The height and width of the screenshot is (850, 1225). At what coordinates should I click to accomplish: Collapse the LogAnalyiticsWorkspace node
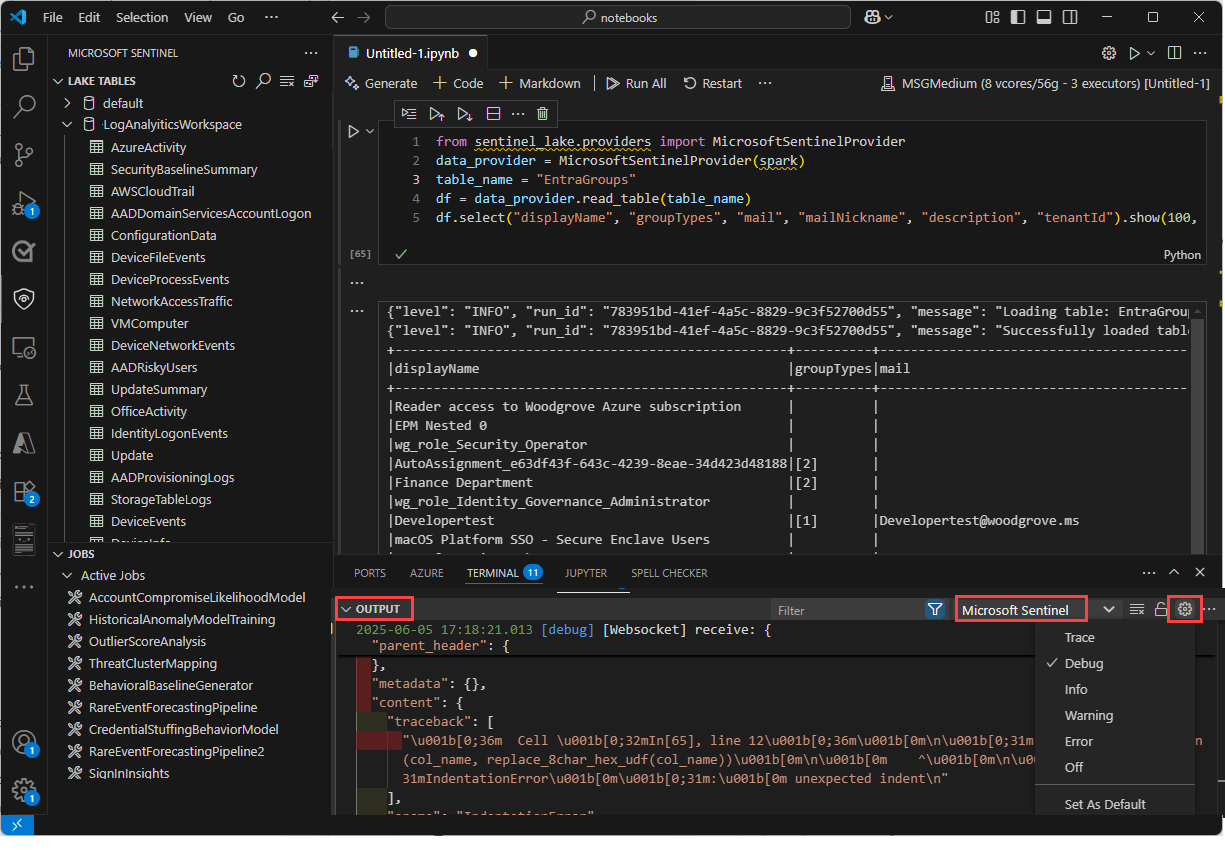pos(68,125)
